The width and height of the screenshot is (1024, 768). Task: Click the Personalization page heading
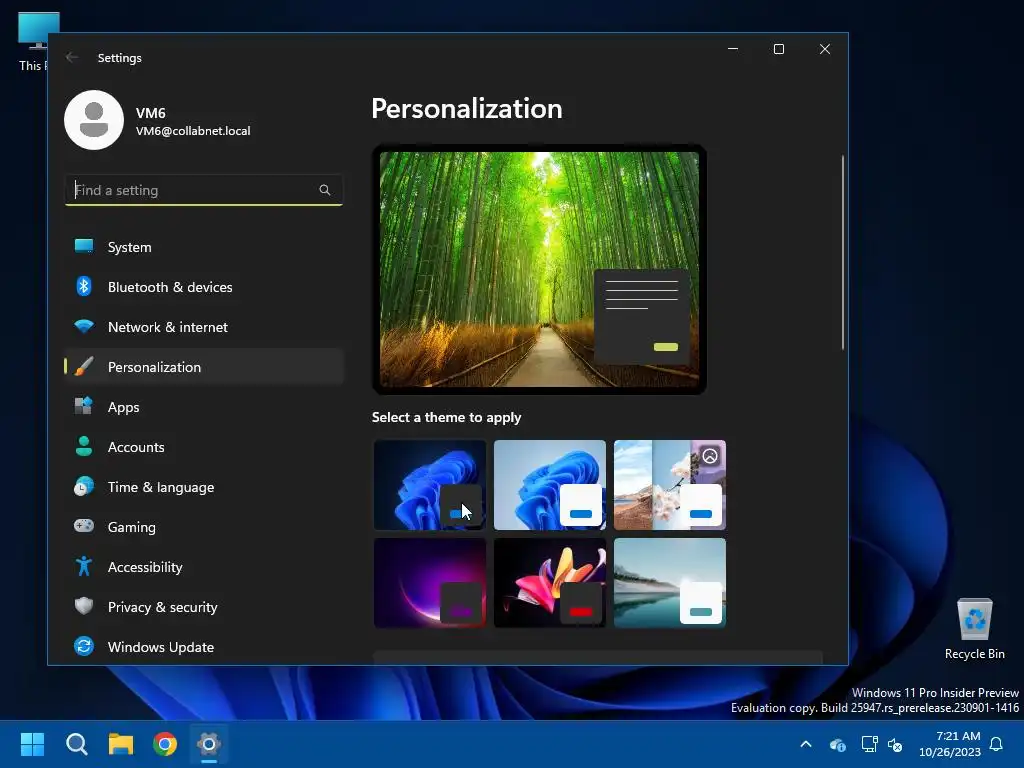[x=466, y=108]
